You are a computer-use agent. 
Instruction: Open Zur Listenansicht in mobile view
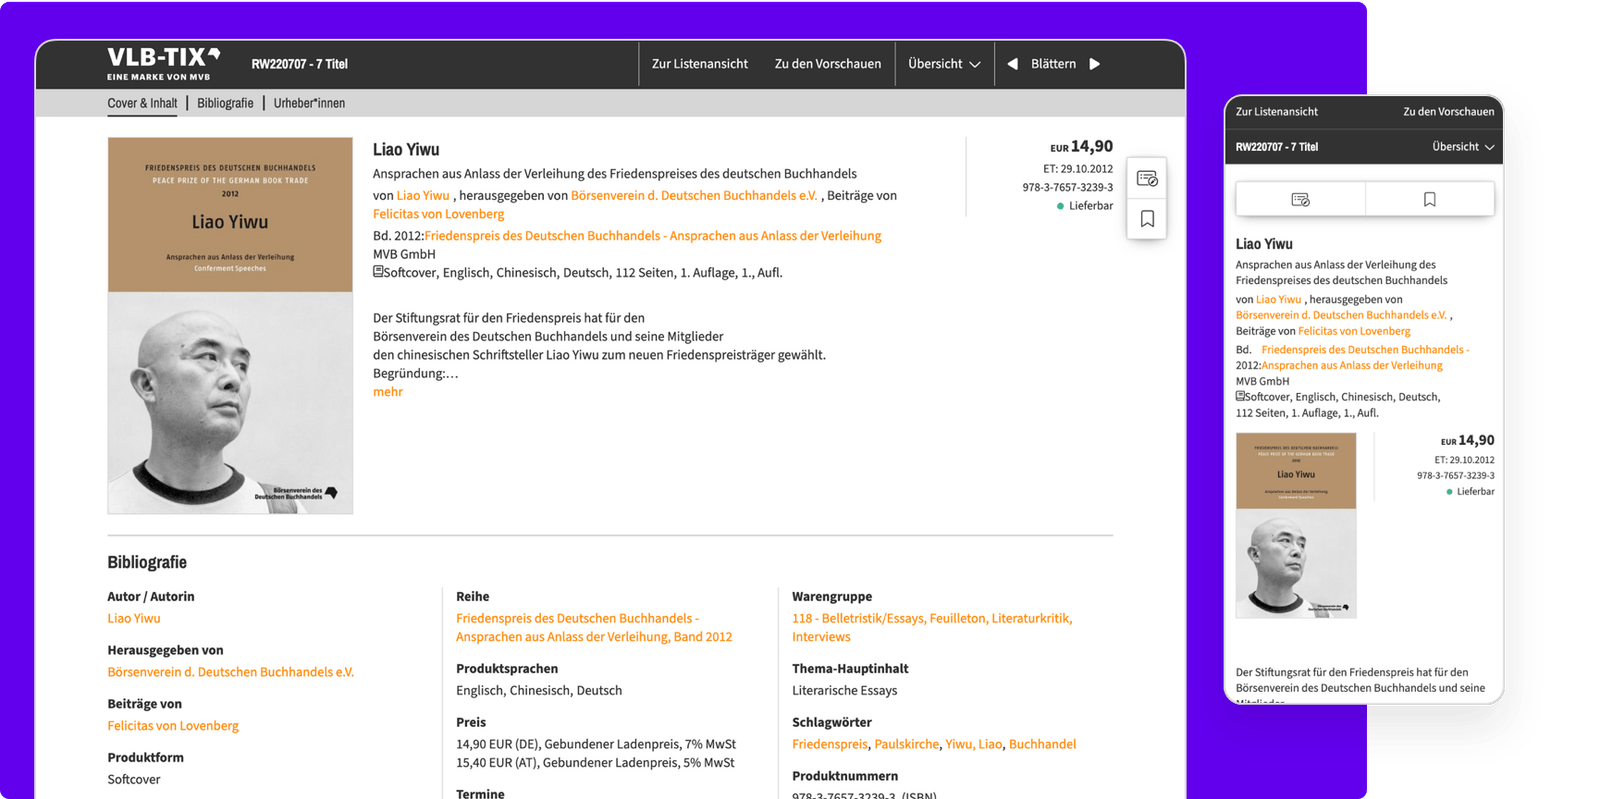pyautogui.click(x=1276, y=112)
